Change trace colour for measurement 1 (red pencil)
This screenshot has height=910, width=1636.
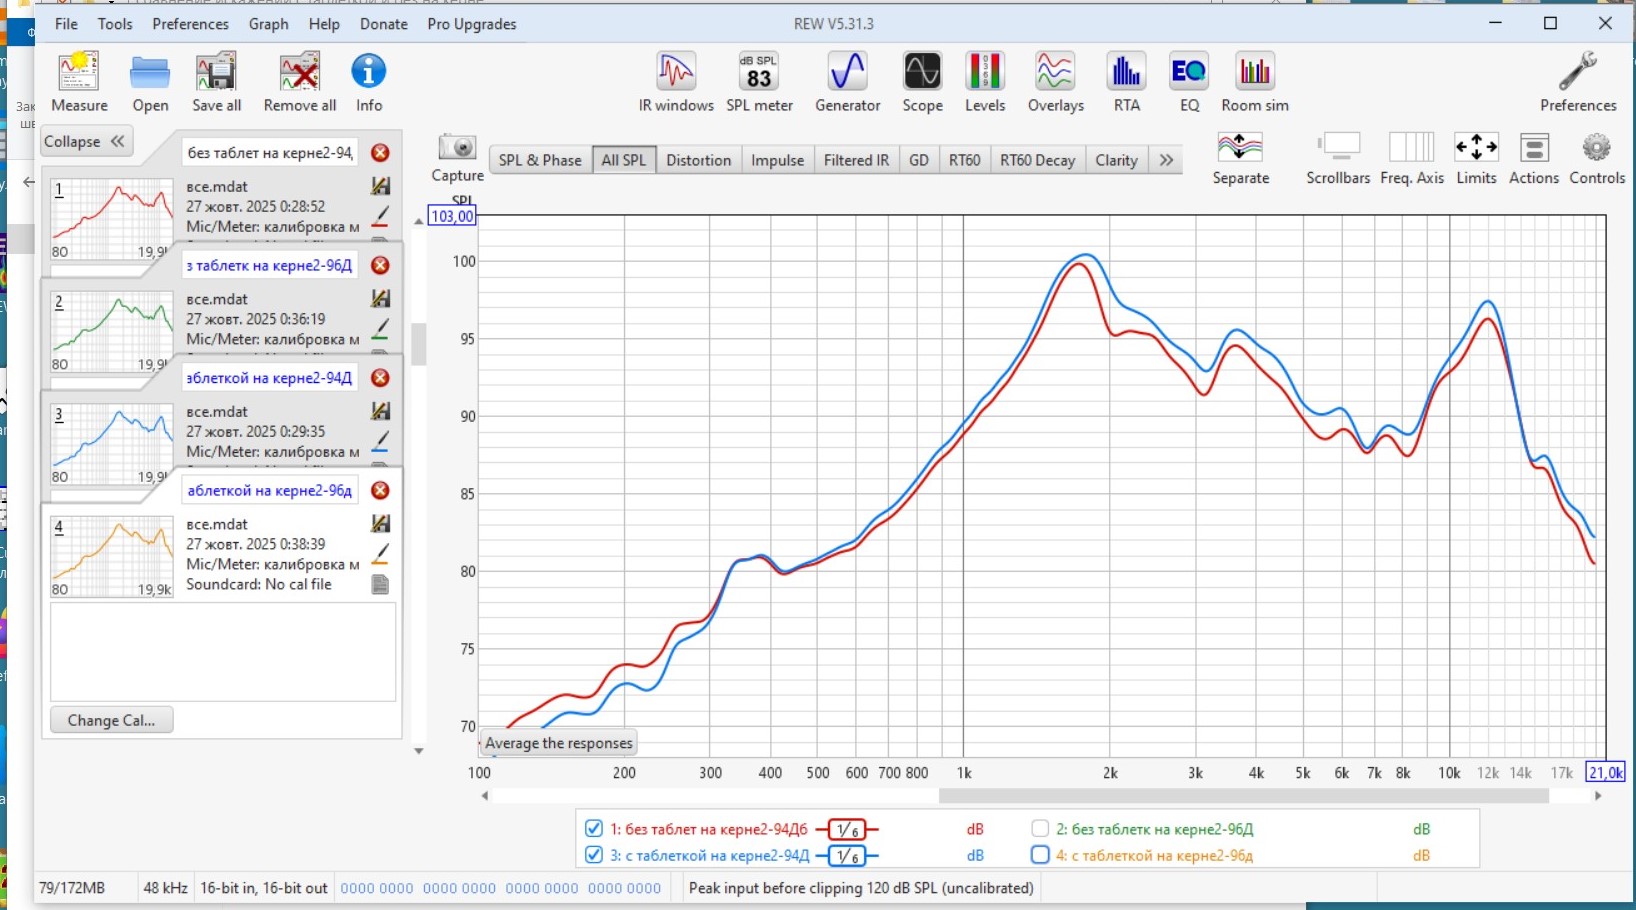pyautogui.click(x=380, y=218)
